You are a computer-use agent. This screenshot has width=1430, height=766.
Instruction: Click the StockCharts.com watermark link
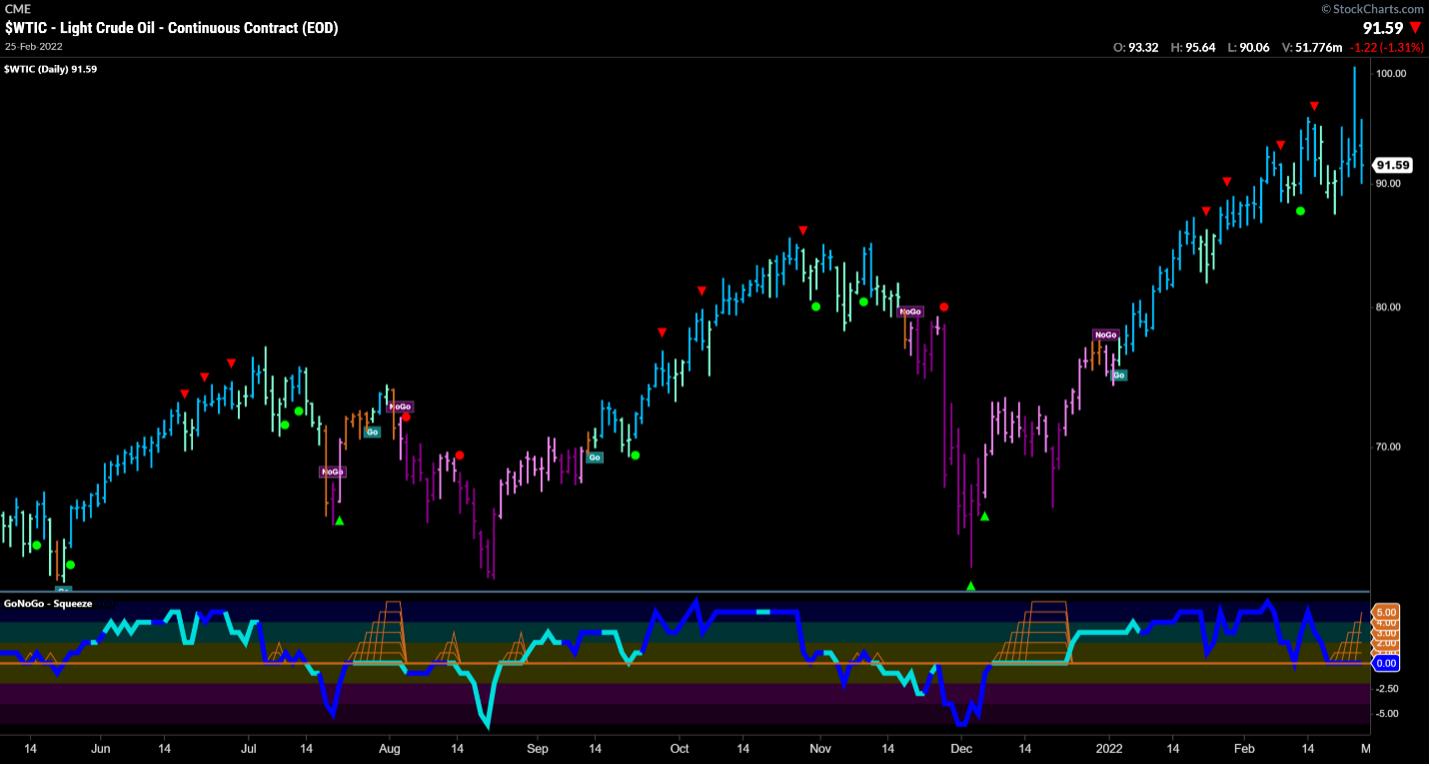1374,9
